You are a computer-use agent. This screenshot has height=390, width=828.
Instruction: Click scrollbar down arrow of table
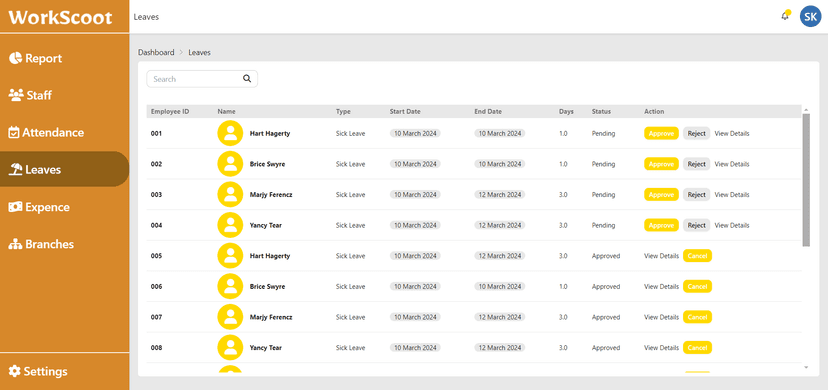click(x=806, y=367)
